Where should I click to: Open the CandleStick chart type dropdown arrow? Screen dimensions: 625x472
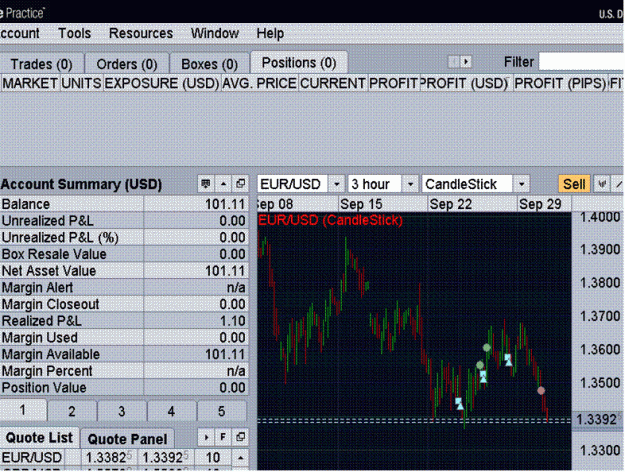point(521,184)
